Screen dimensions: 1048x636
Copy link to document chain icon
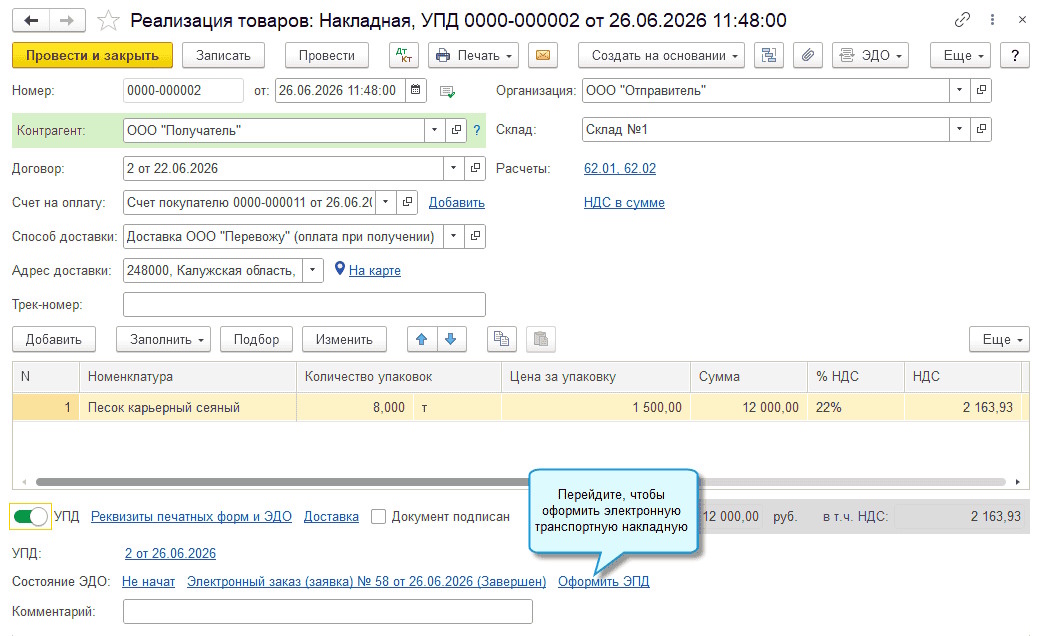(962, 20)
